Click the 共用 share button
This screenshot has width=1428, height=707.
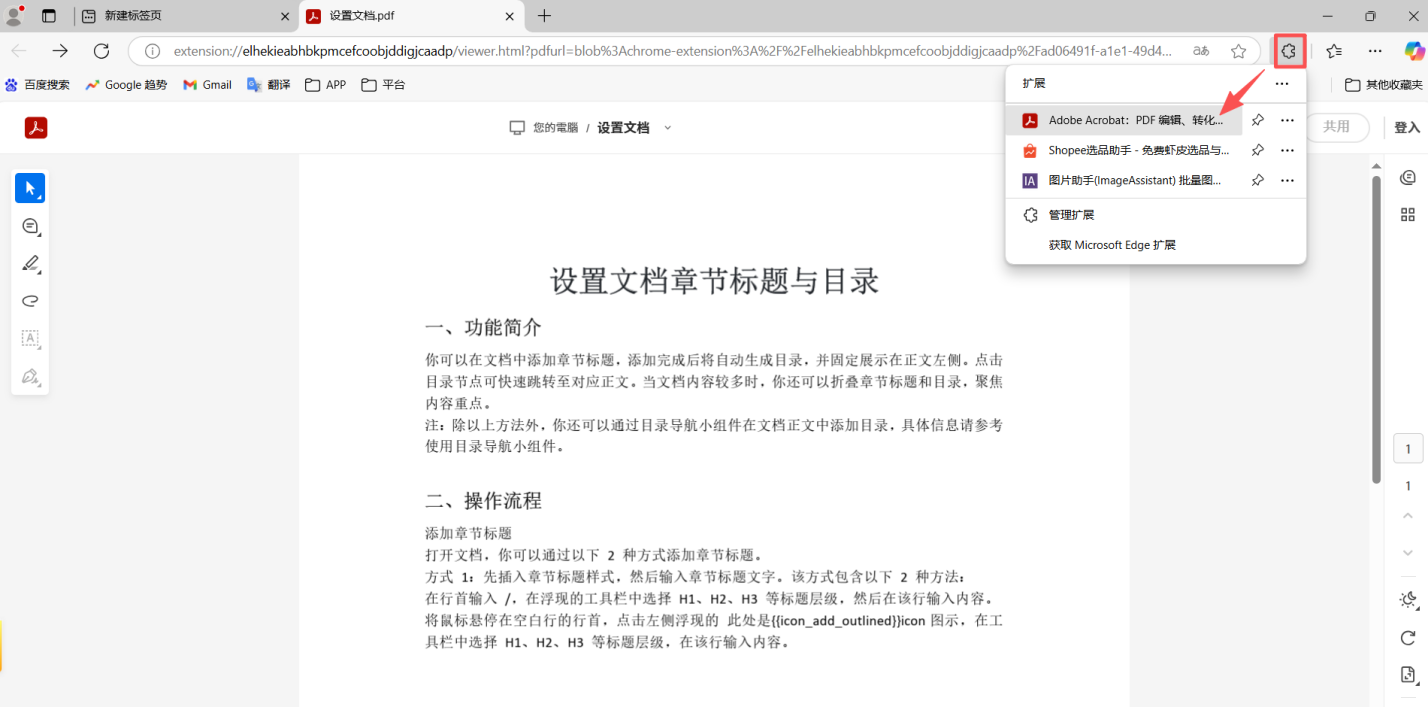click(x=1338, y=127)
